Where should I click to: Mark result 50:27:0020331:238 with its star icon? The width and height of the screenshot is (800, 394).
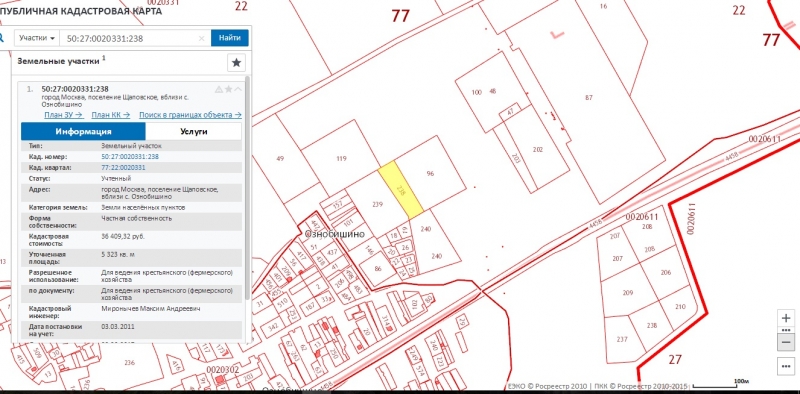coord(229,89)
